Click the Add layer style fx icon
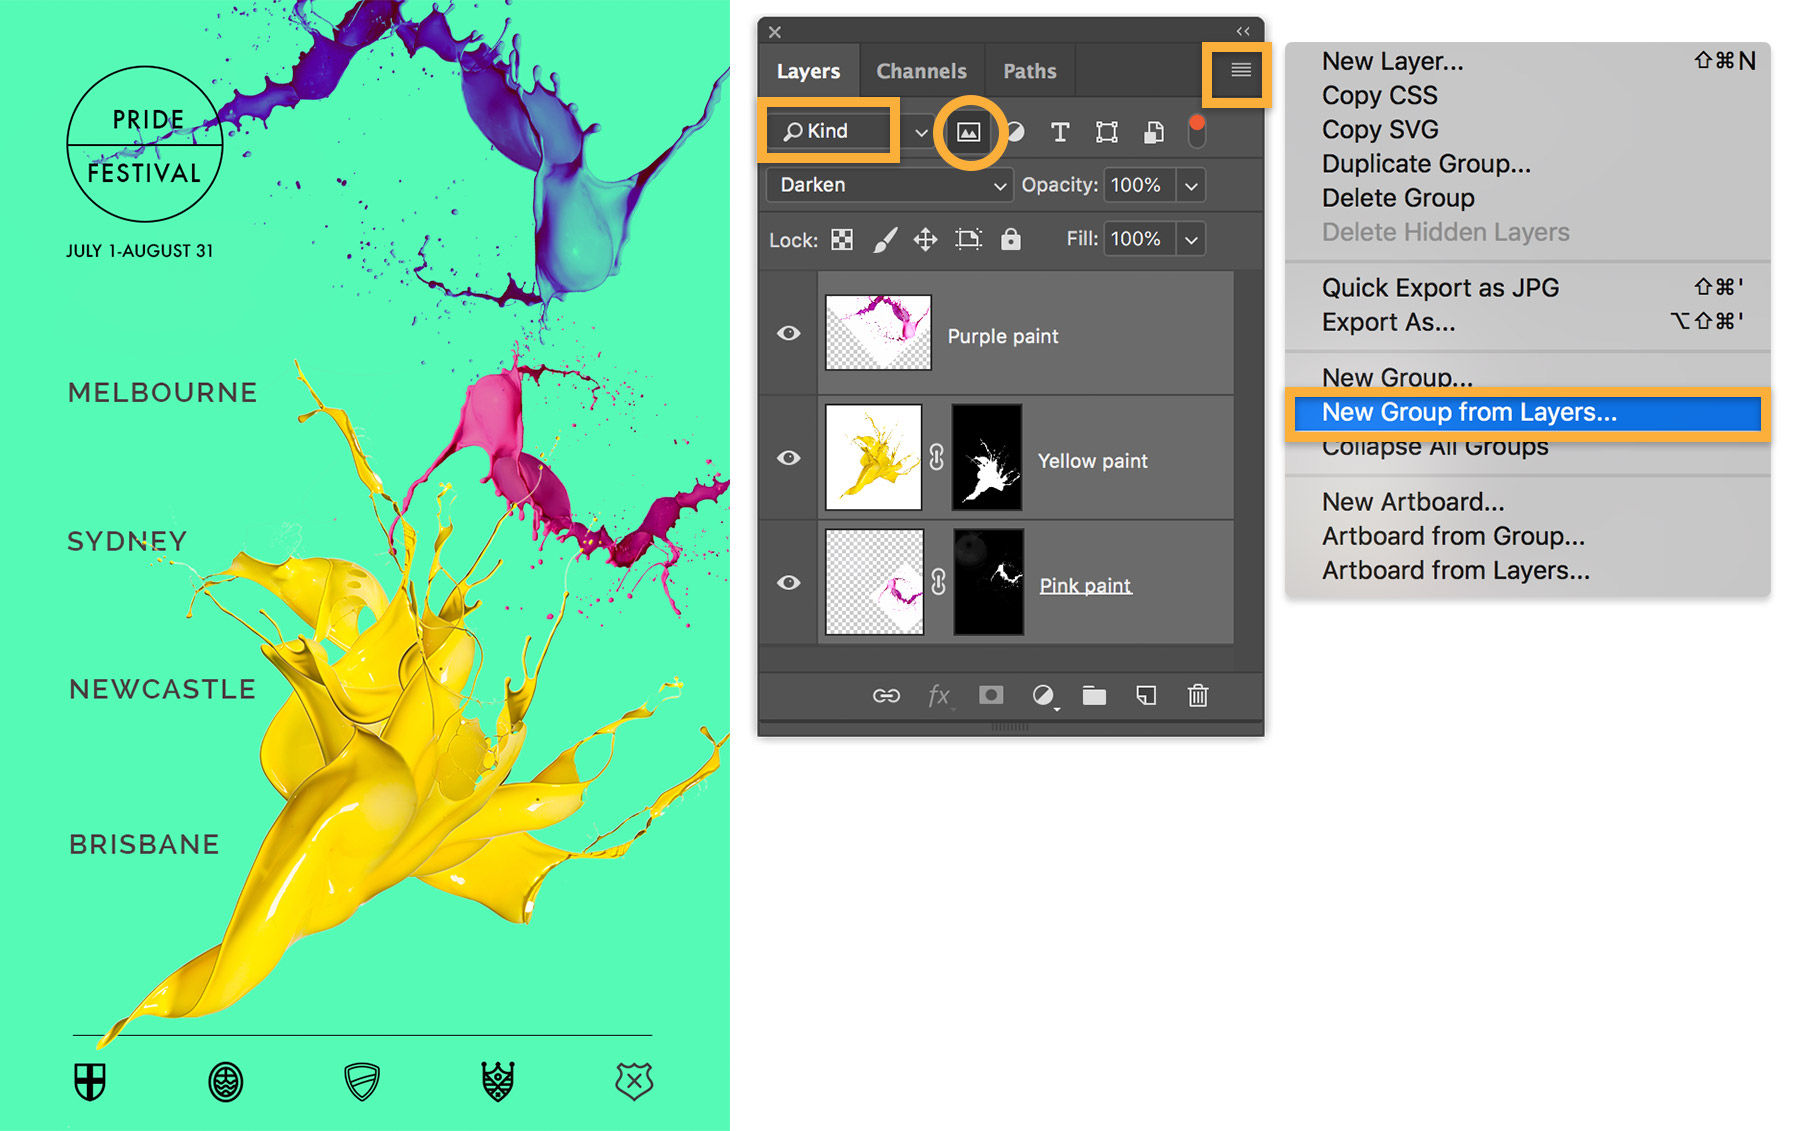 point(938,695)
